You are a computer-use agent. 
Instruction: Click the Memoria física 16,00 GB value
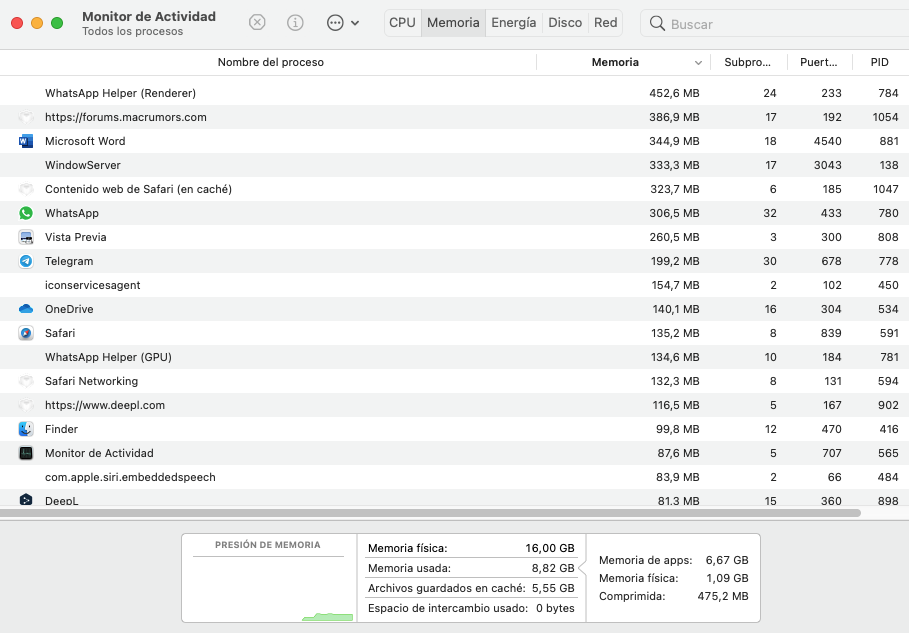(x=550, y=548)
